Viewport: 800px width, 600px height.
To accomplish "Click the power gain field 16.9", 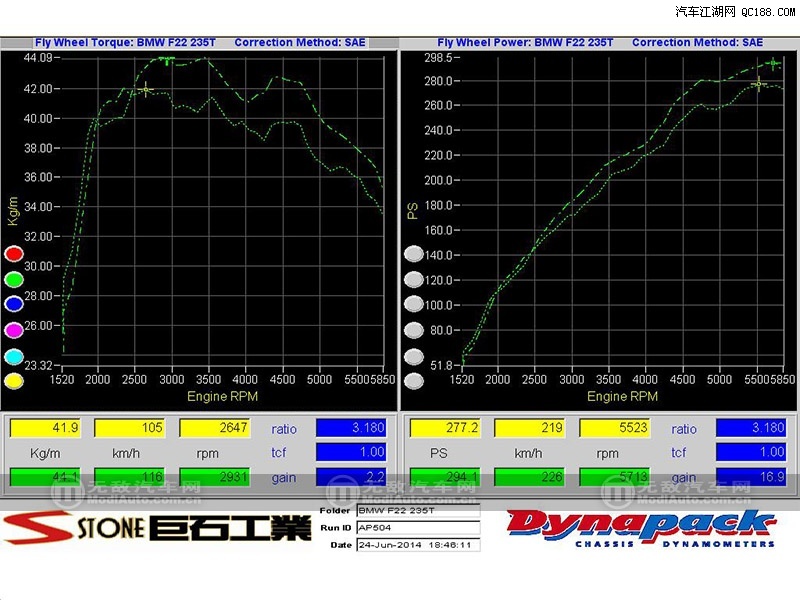I will [x=751, y=477].
